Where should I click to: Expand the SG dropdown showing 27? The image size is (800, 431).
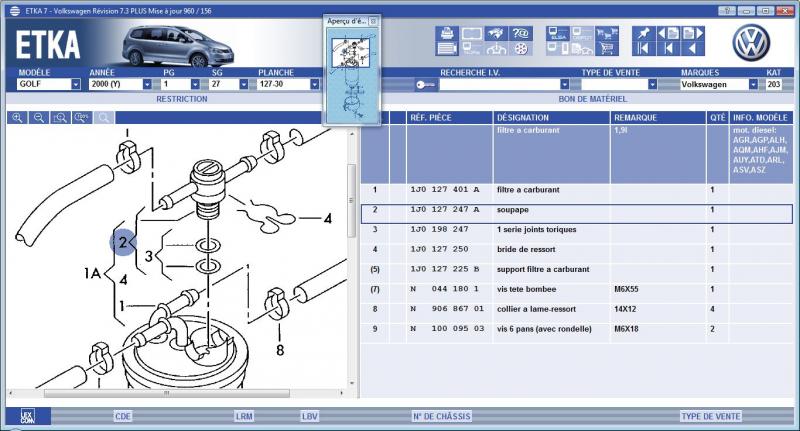(244, 84)
